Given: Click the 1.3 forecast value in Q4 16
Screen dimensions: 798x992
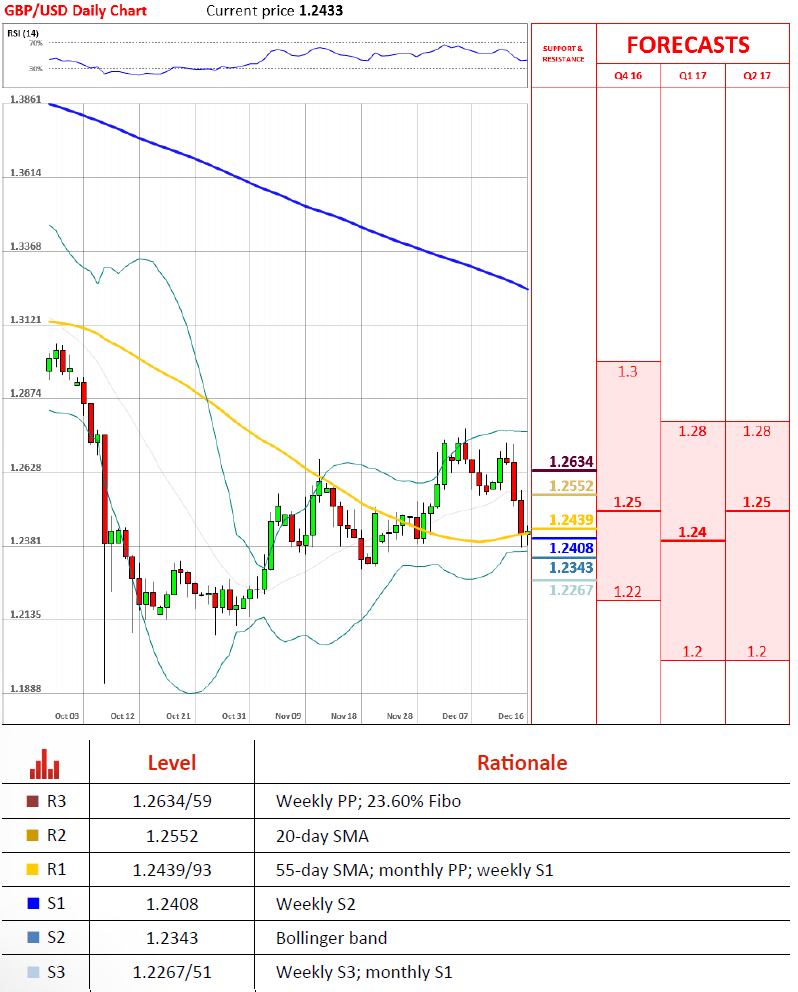Looking at the screenshot, I should click(x=627, y=372).
